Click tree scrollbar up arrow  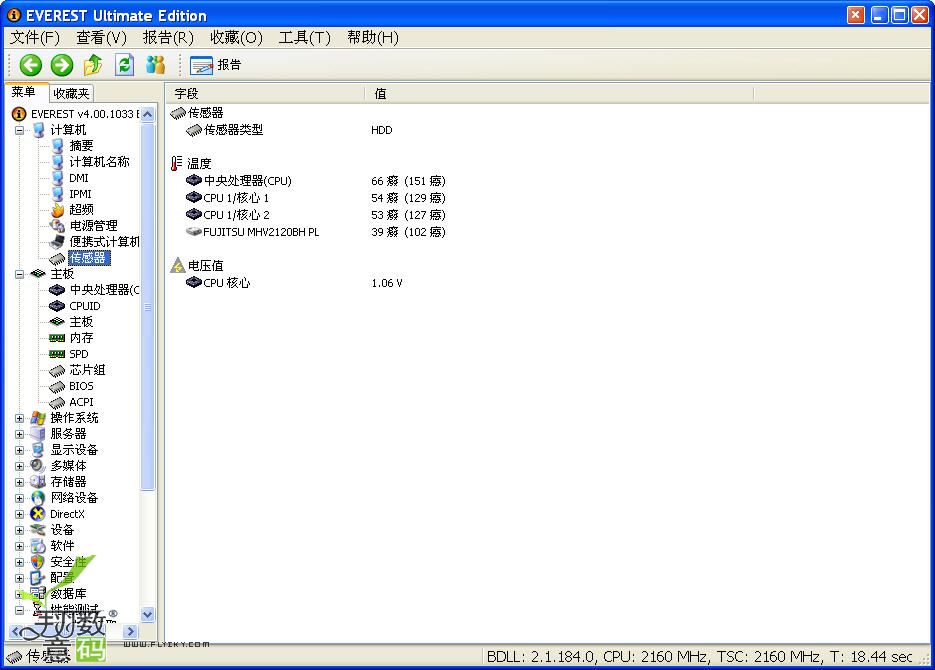coord(148,114)
